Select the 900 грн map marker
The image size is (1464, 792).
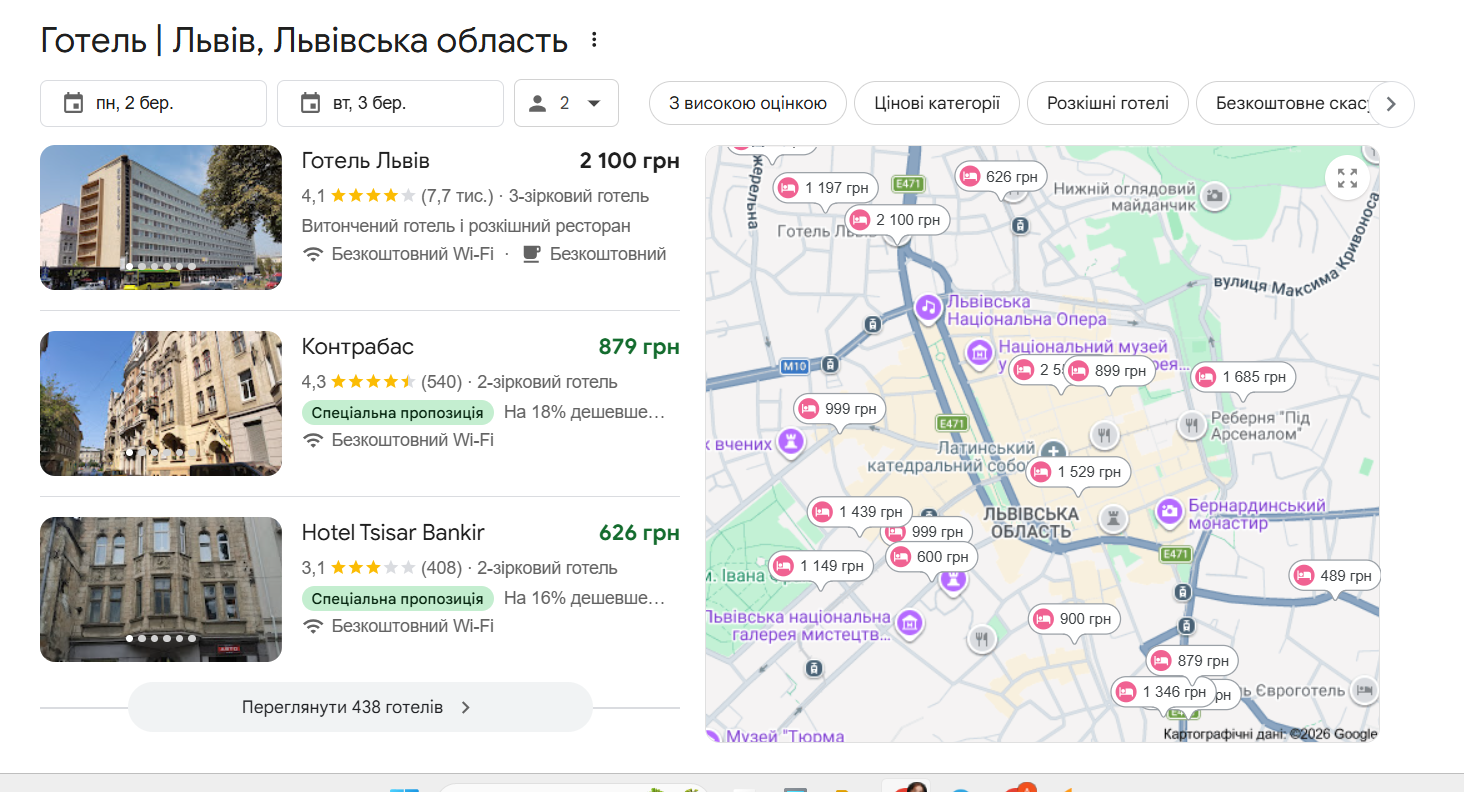click(1074, 619)
